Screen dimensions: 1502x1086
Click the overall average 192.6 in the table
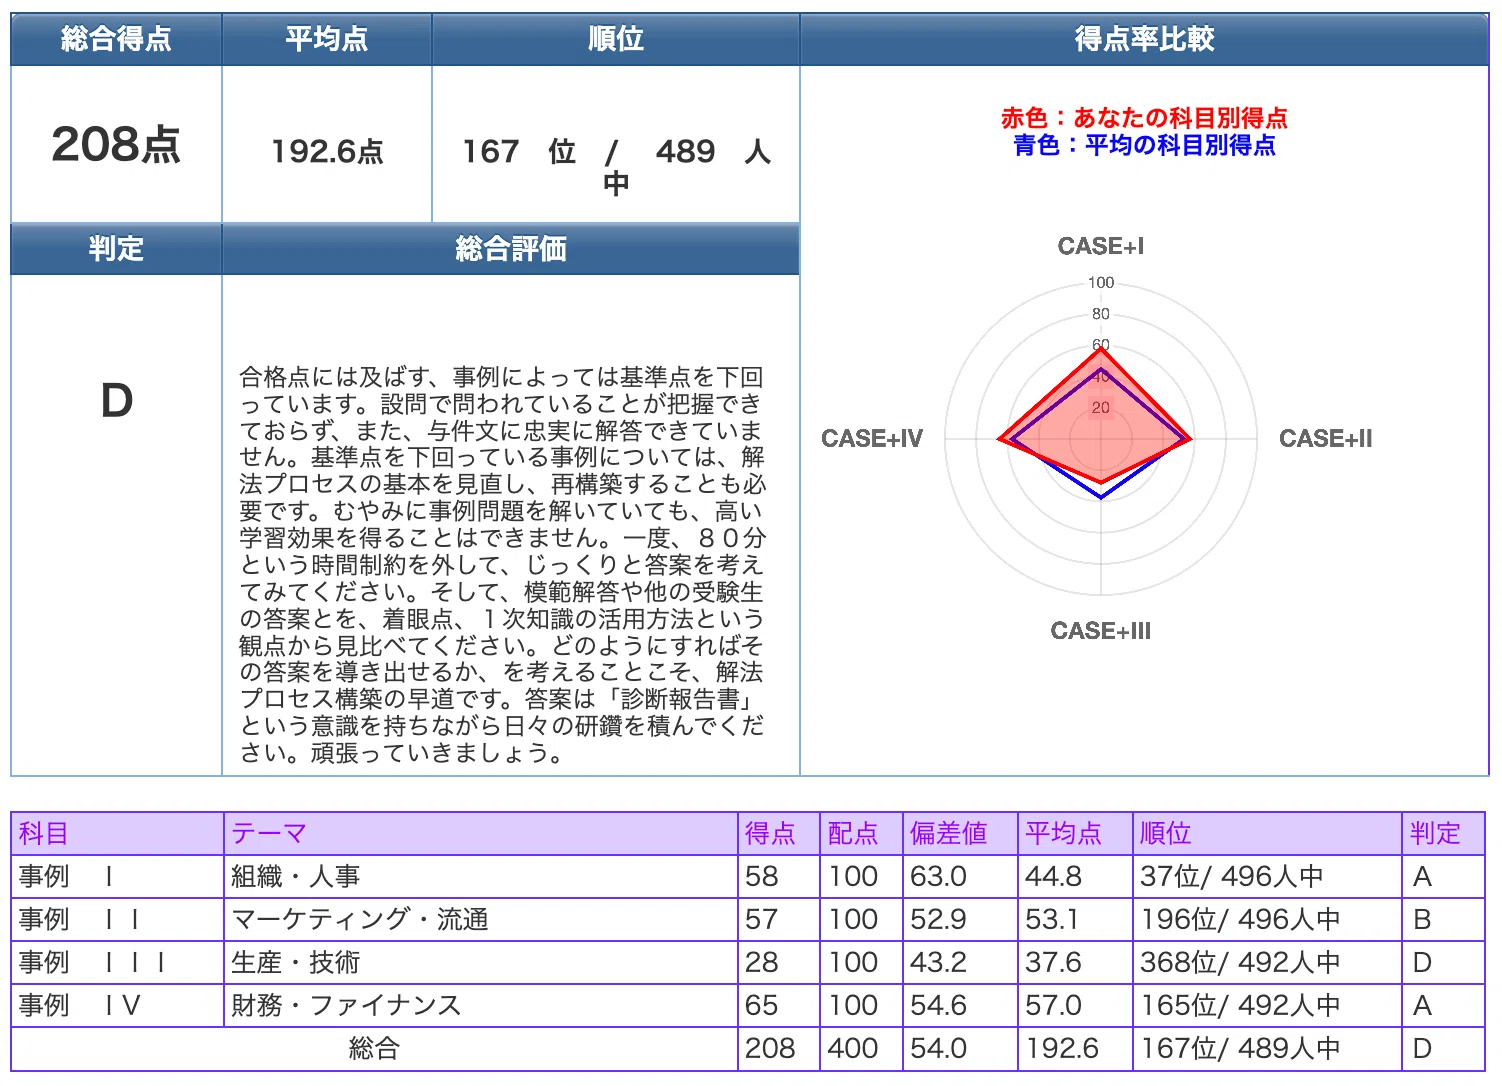click(x=1075, y=1048)
